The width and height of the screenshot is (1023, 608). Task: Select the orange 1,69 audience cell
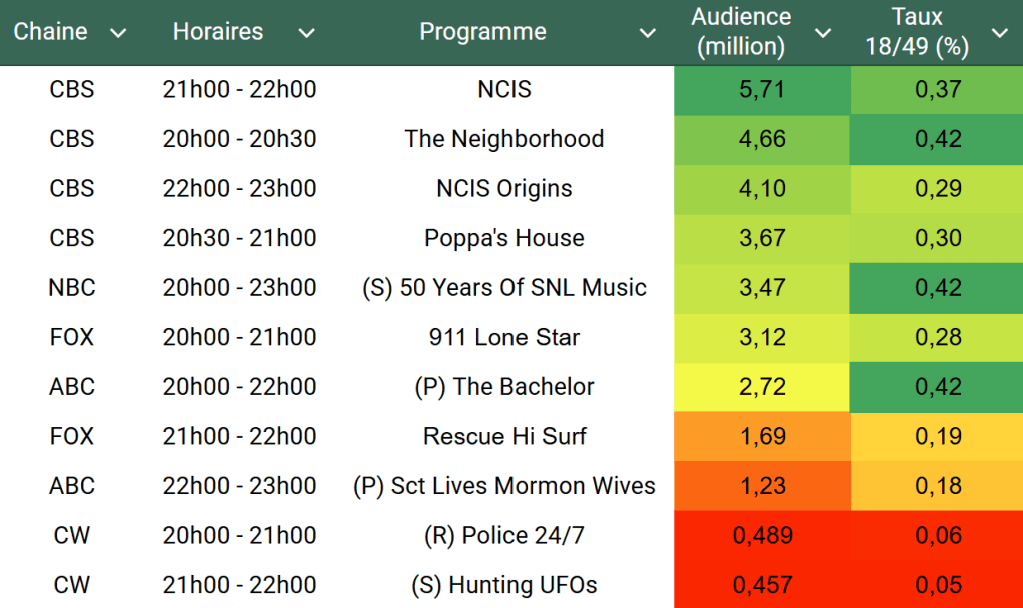(x=762, y=437)
